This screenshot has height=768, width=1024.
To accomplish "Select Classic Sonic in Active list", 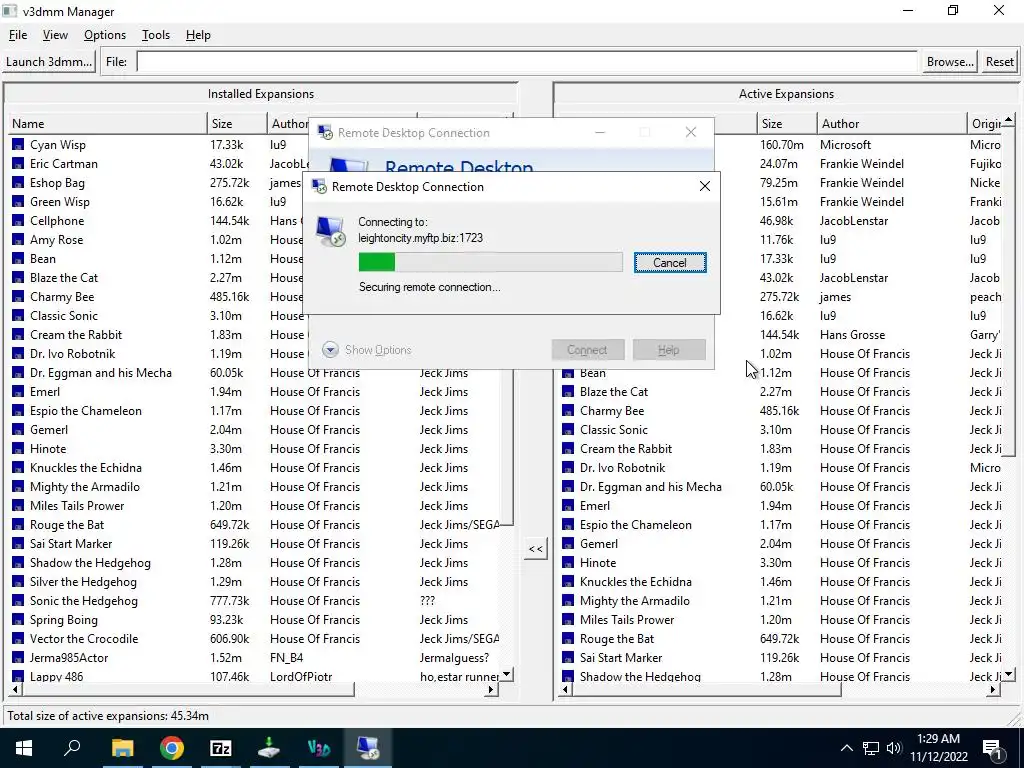I will pos(614,430).
